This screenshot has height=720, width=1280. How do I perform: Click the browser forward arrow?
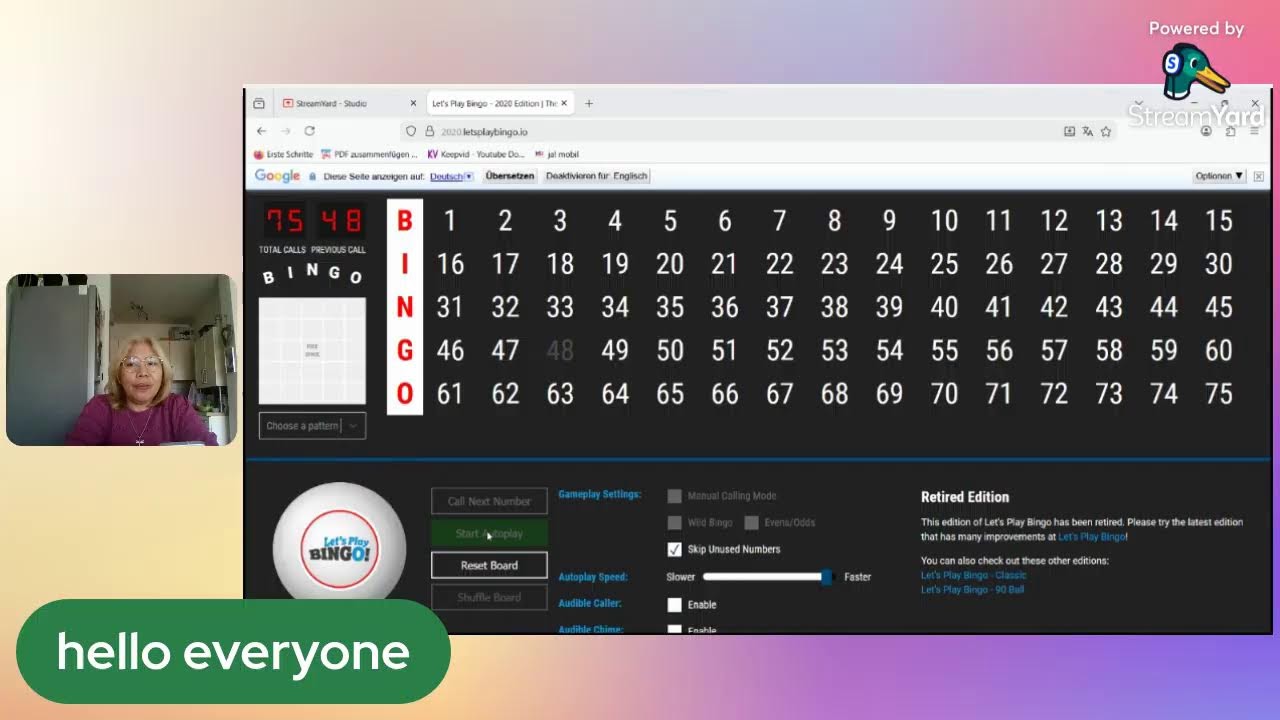tap(285, 131)
